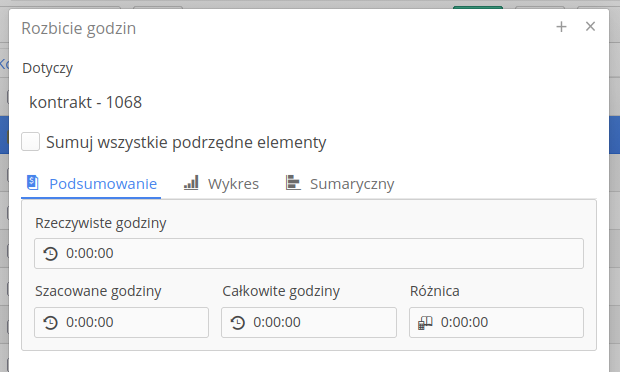Click the Różnica label

435,291
